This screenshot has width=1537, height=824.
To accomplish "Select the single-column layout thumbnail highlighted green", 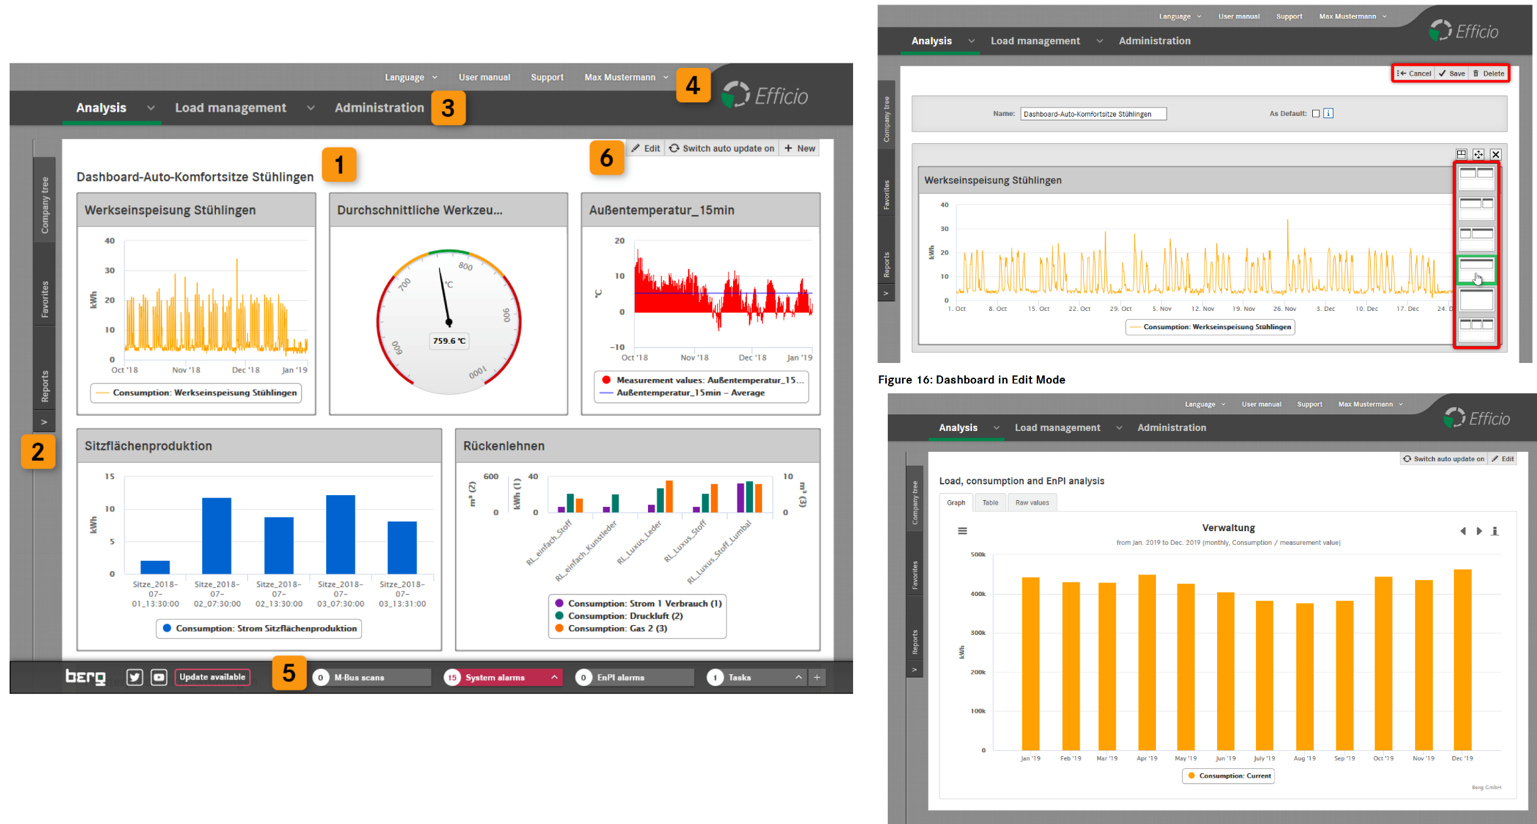I will click(1476, 267).
